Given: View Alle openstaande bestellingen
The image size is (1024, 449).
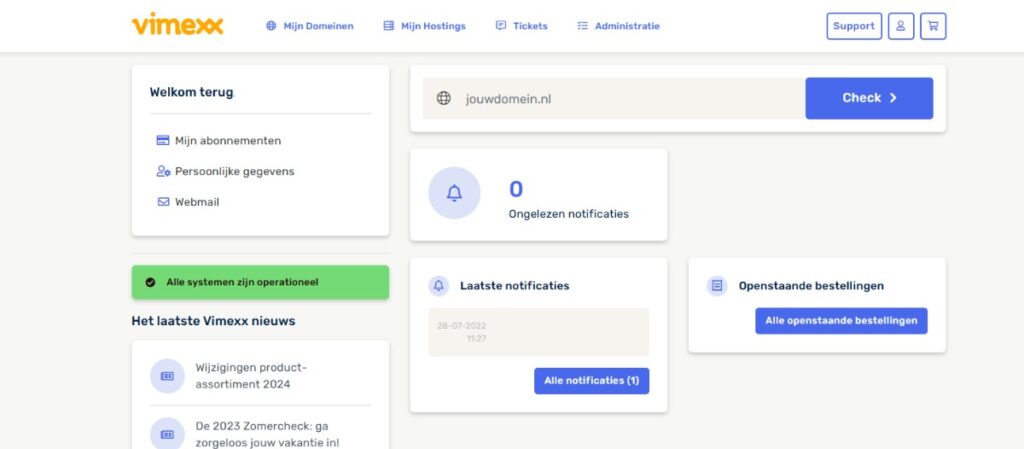Looking at the screenshot, I should pyautogui.click(x=841, y=321).
